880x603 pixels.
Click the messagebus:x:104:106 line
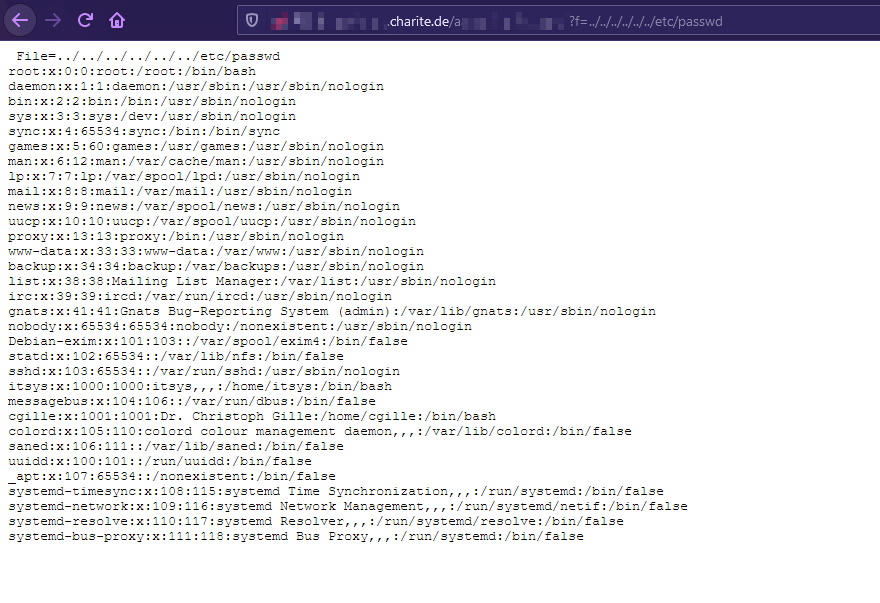pos(192,401)
